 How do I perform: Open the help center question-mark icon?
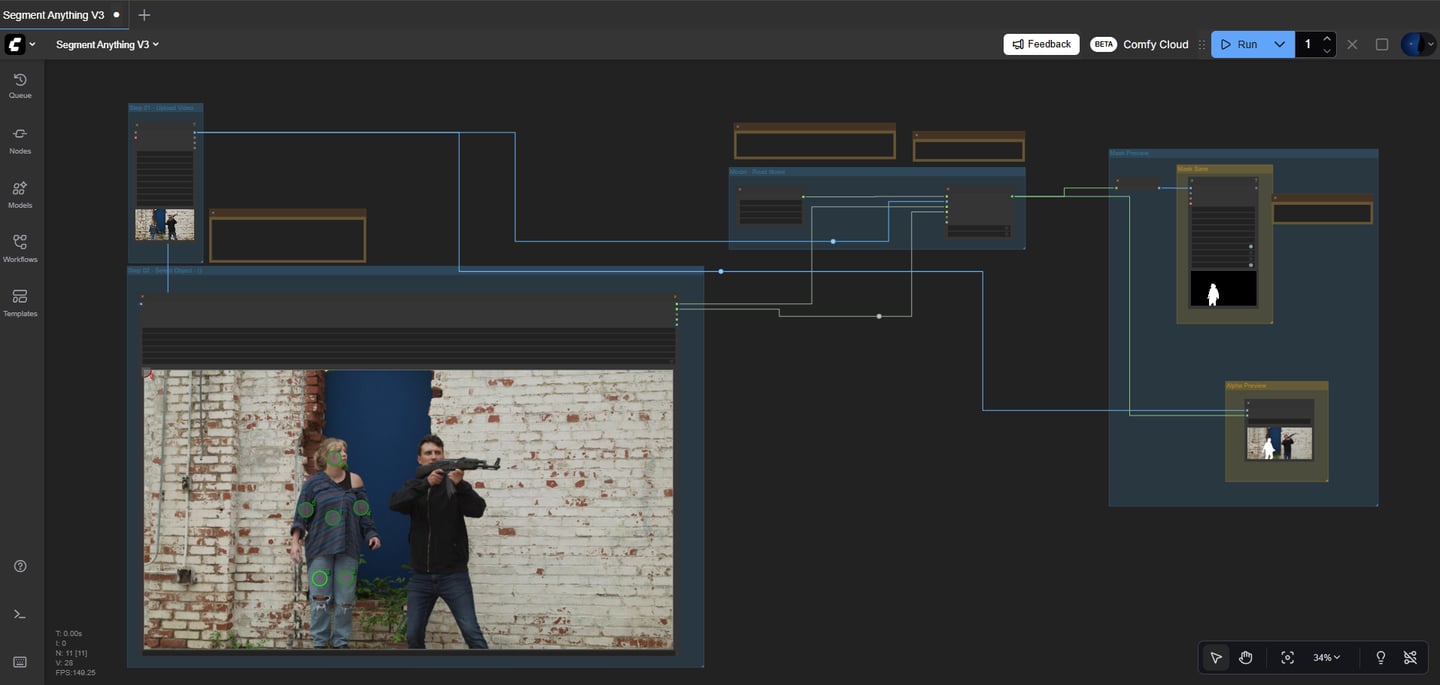(20, 566)
